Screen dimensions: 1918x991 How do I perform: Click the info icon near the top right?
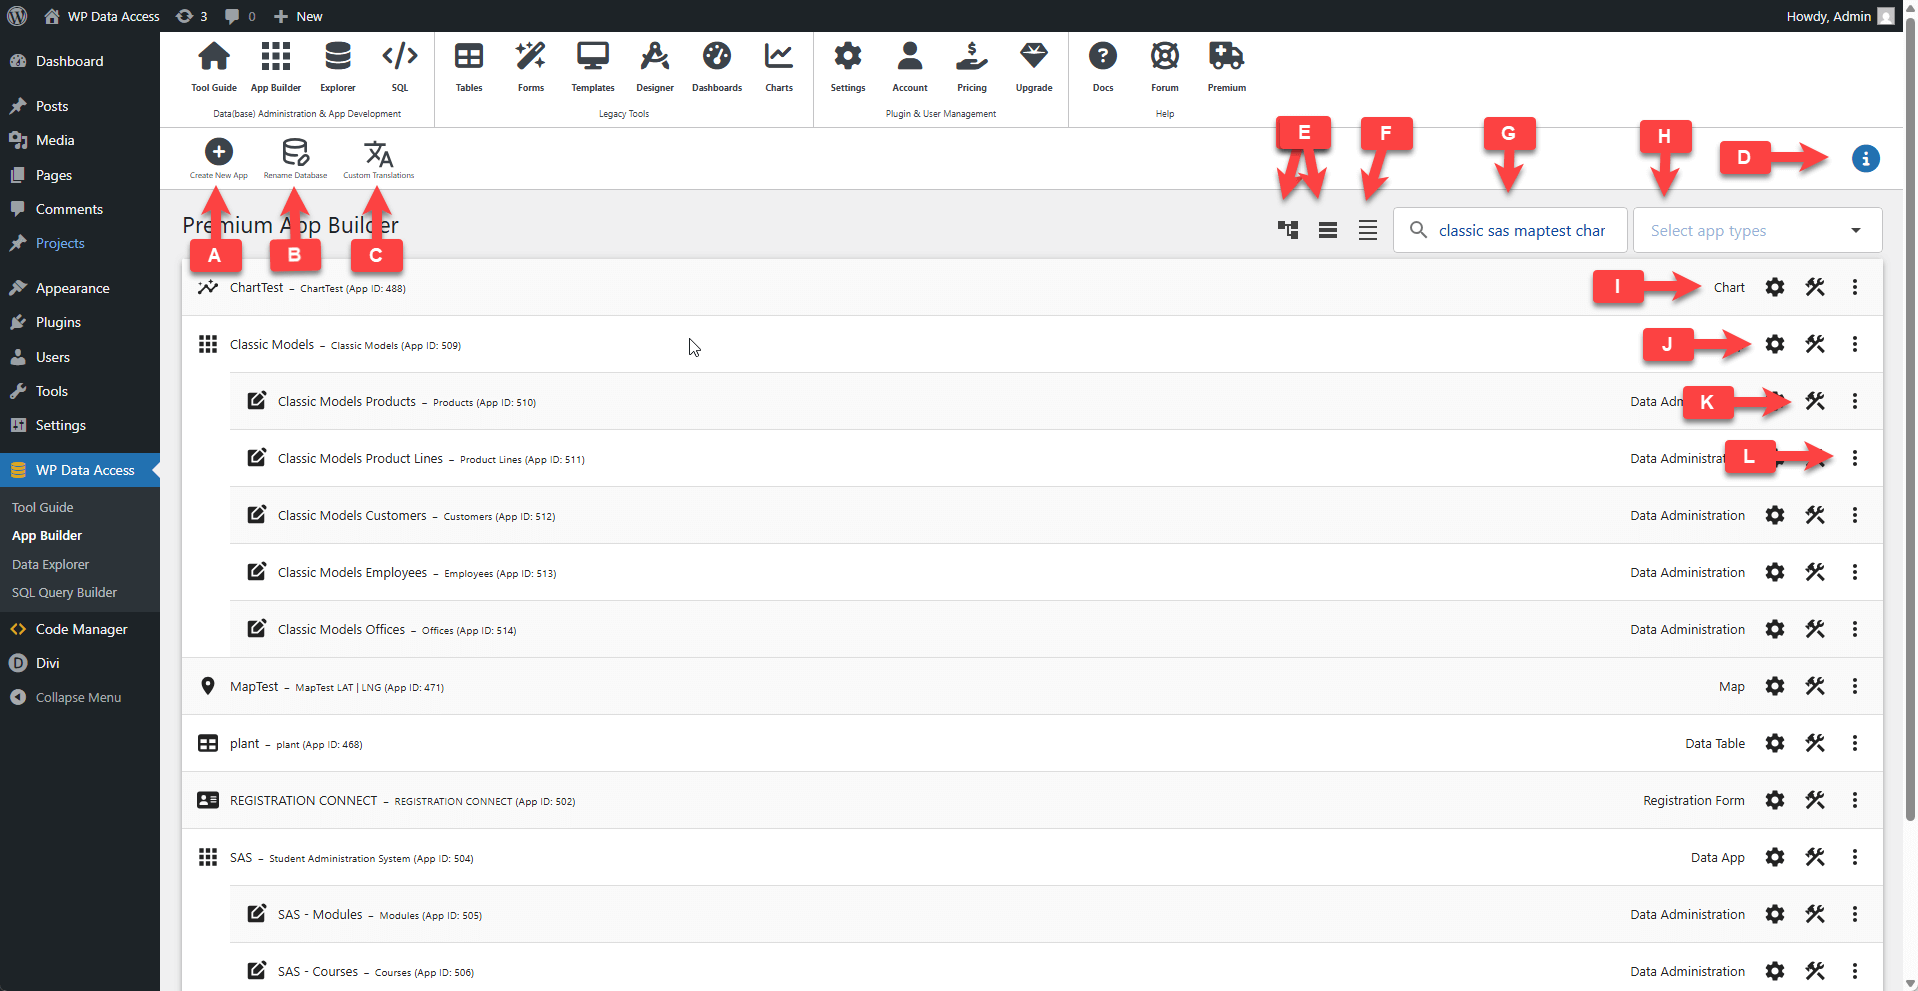tap(1865, 158)
